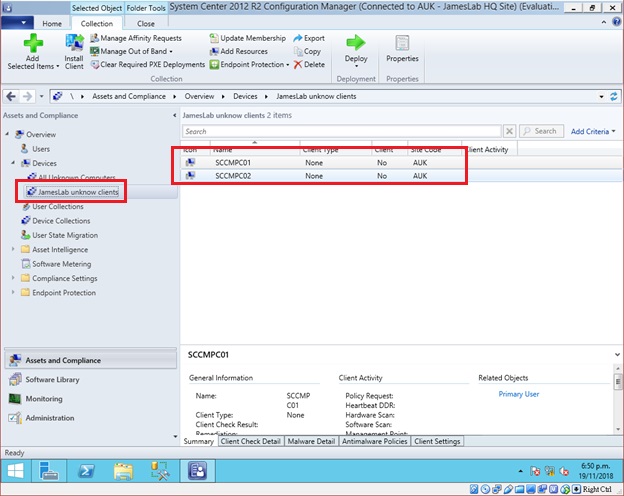
Task: Expand the Endpoint Protection folder
Action: pyautogui.click(x=13, y=292)
